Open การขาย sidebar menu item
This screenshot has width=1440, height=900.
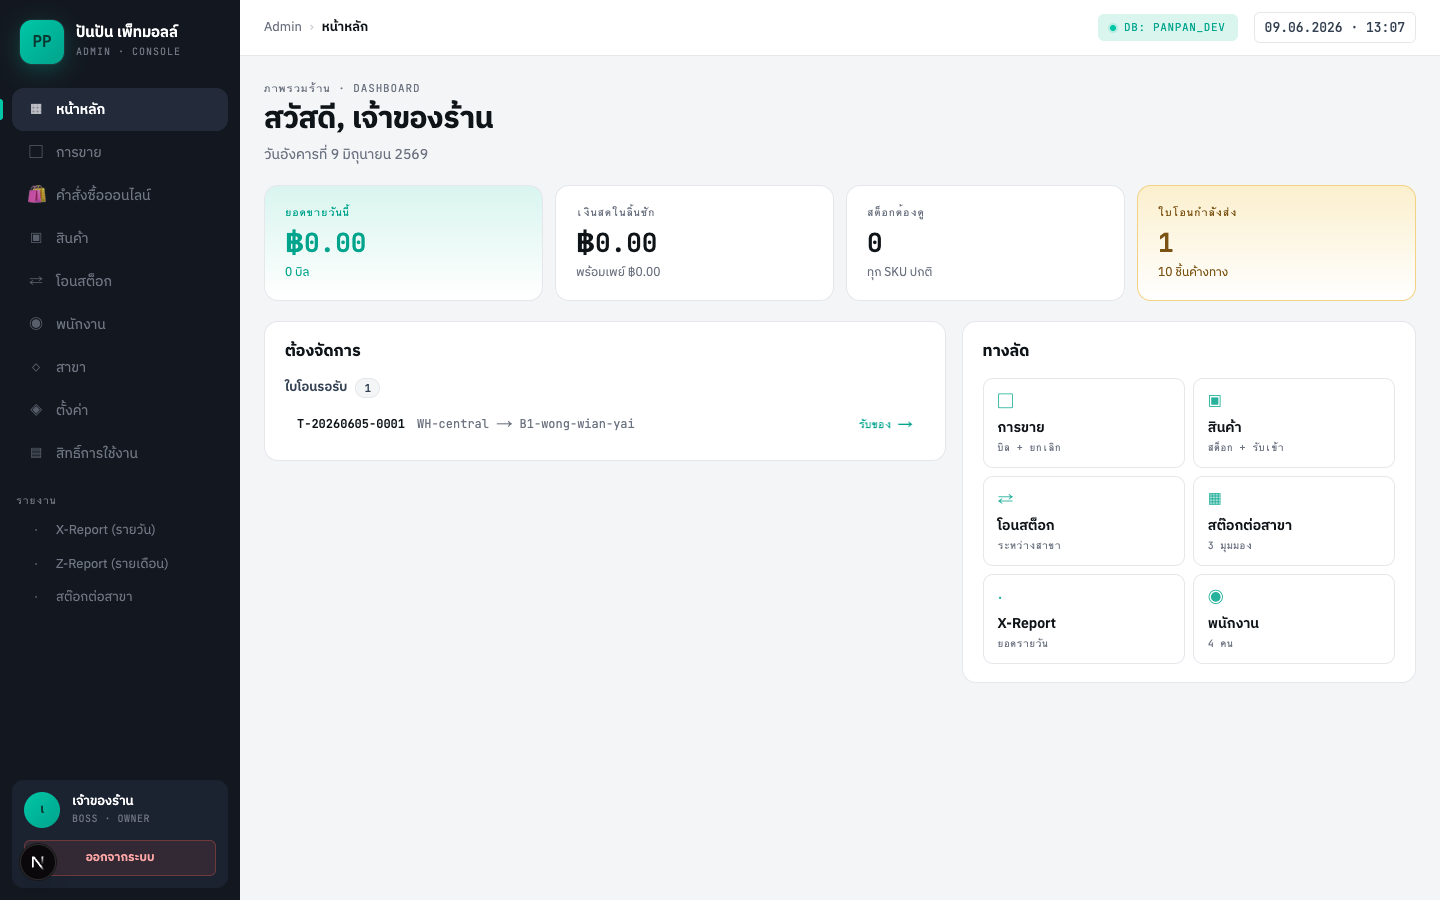(x=120, y=152)
